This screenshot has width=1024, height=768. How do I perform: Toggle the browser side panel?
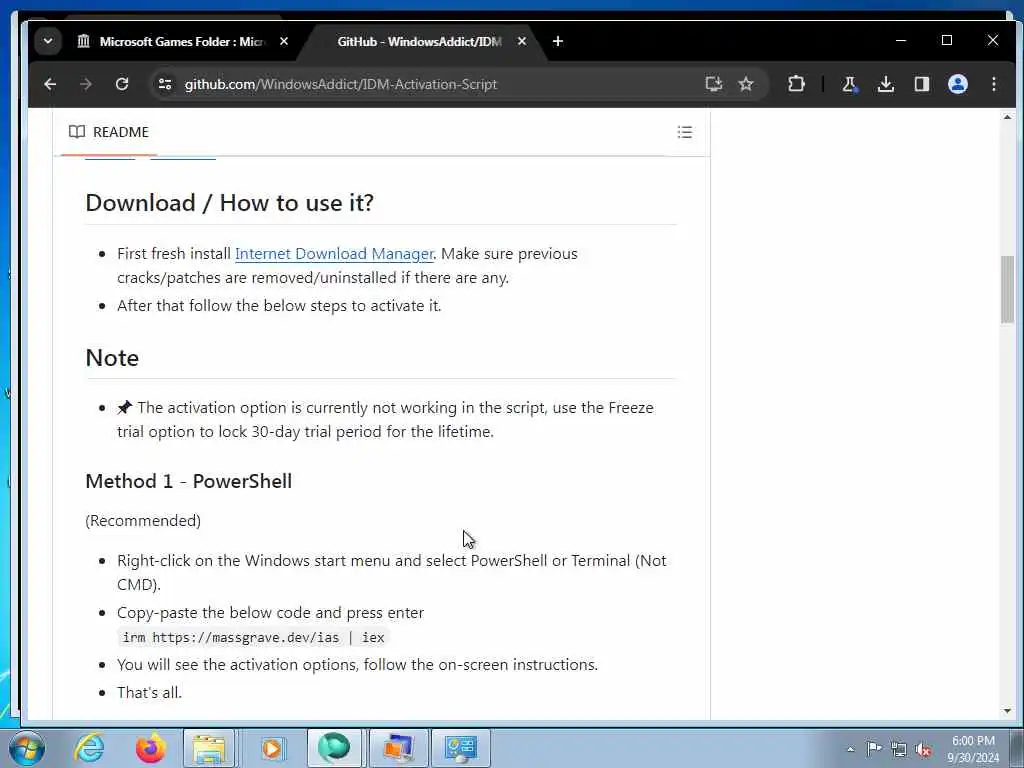coord(921,84)
